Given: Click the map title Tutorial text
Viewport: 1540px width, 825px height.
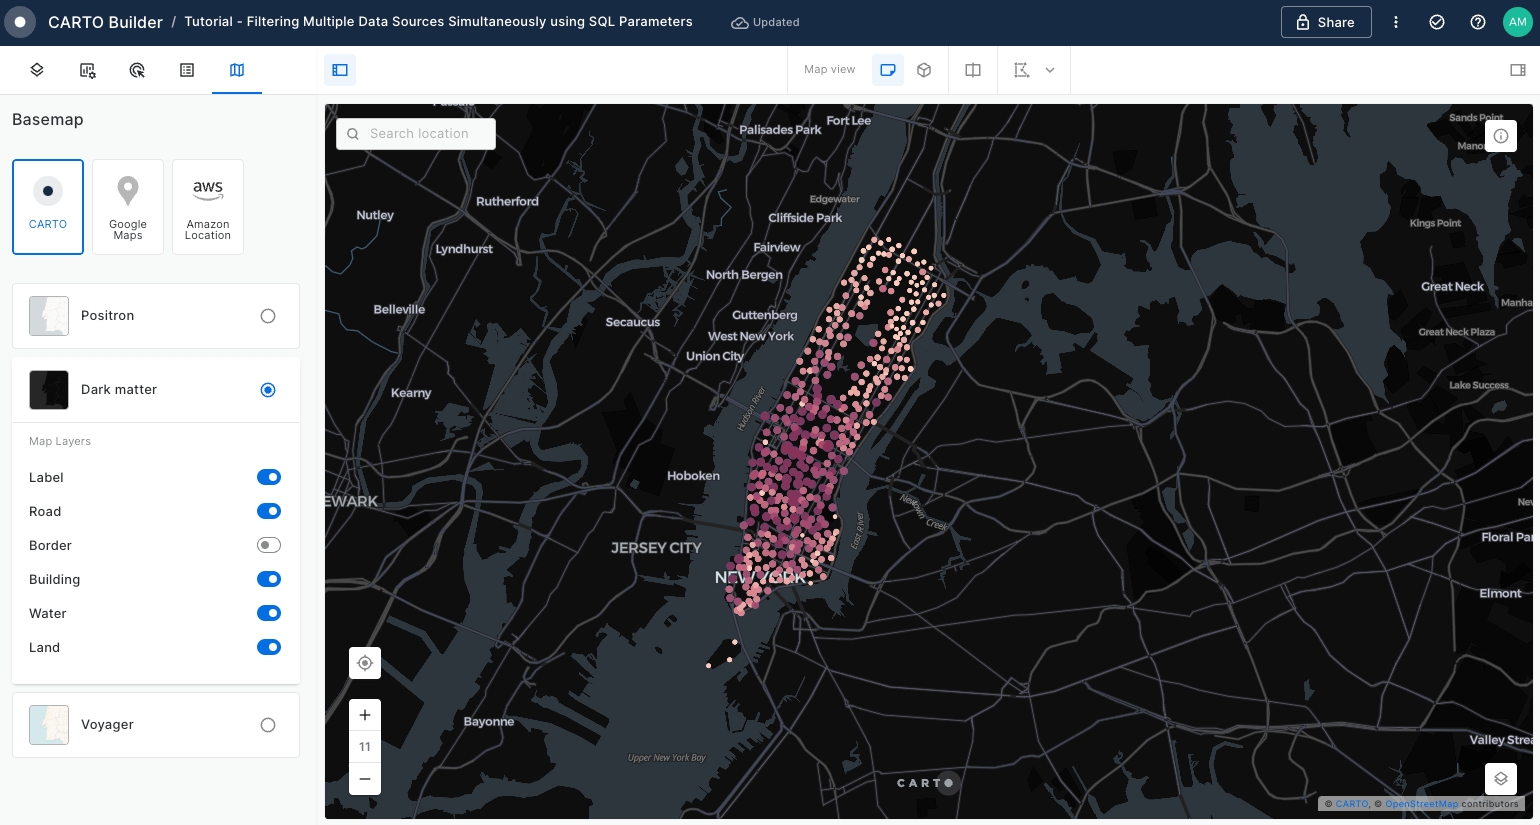Looking at the screenshot, I should coord(438,22).
